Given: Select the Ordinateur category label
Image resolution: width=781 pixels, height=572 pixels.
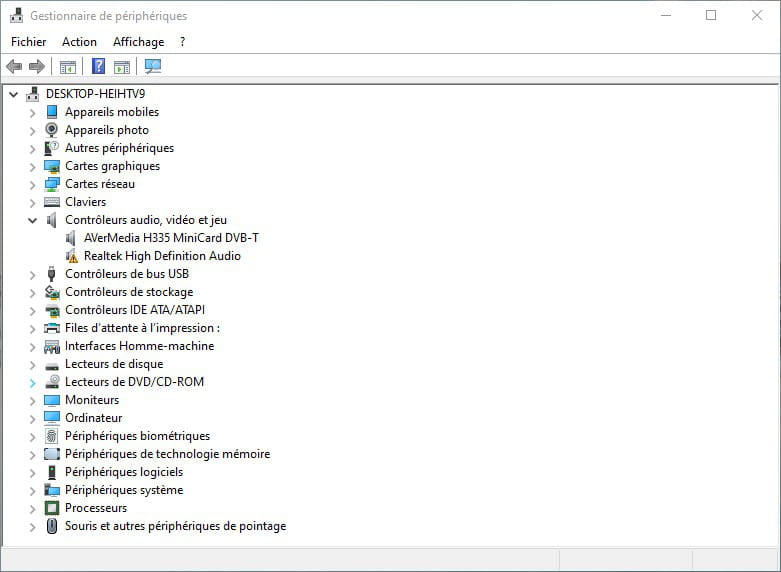Looking at the screenshot, I should 94,418.
